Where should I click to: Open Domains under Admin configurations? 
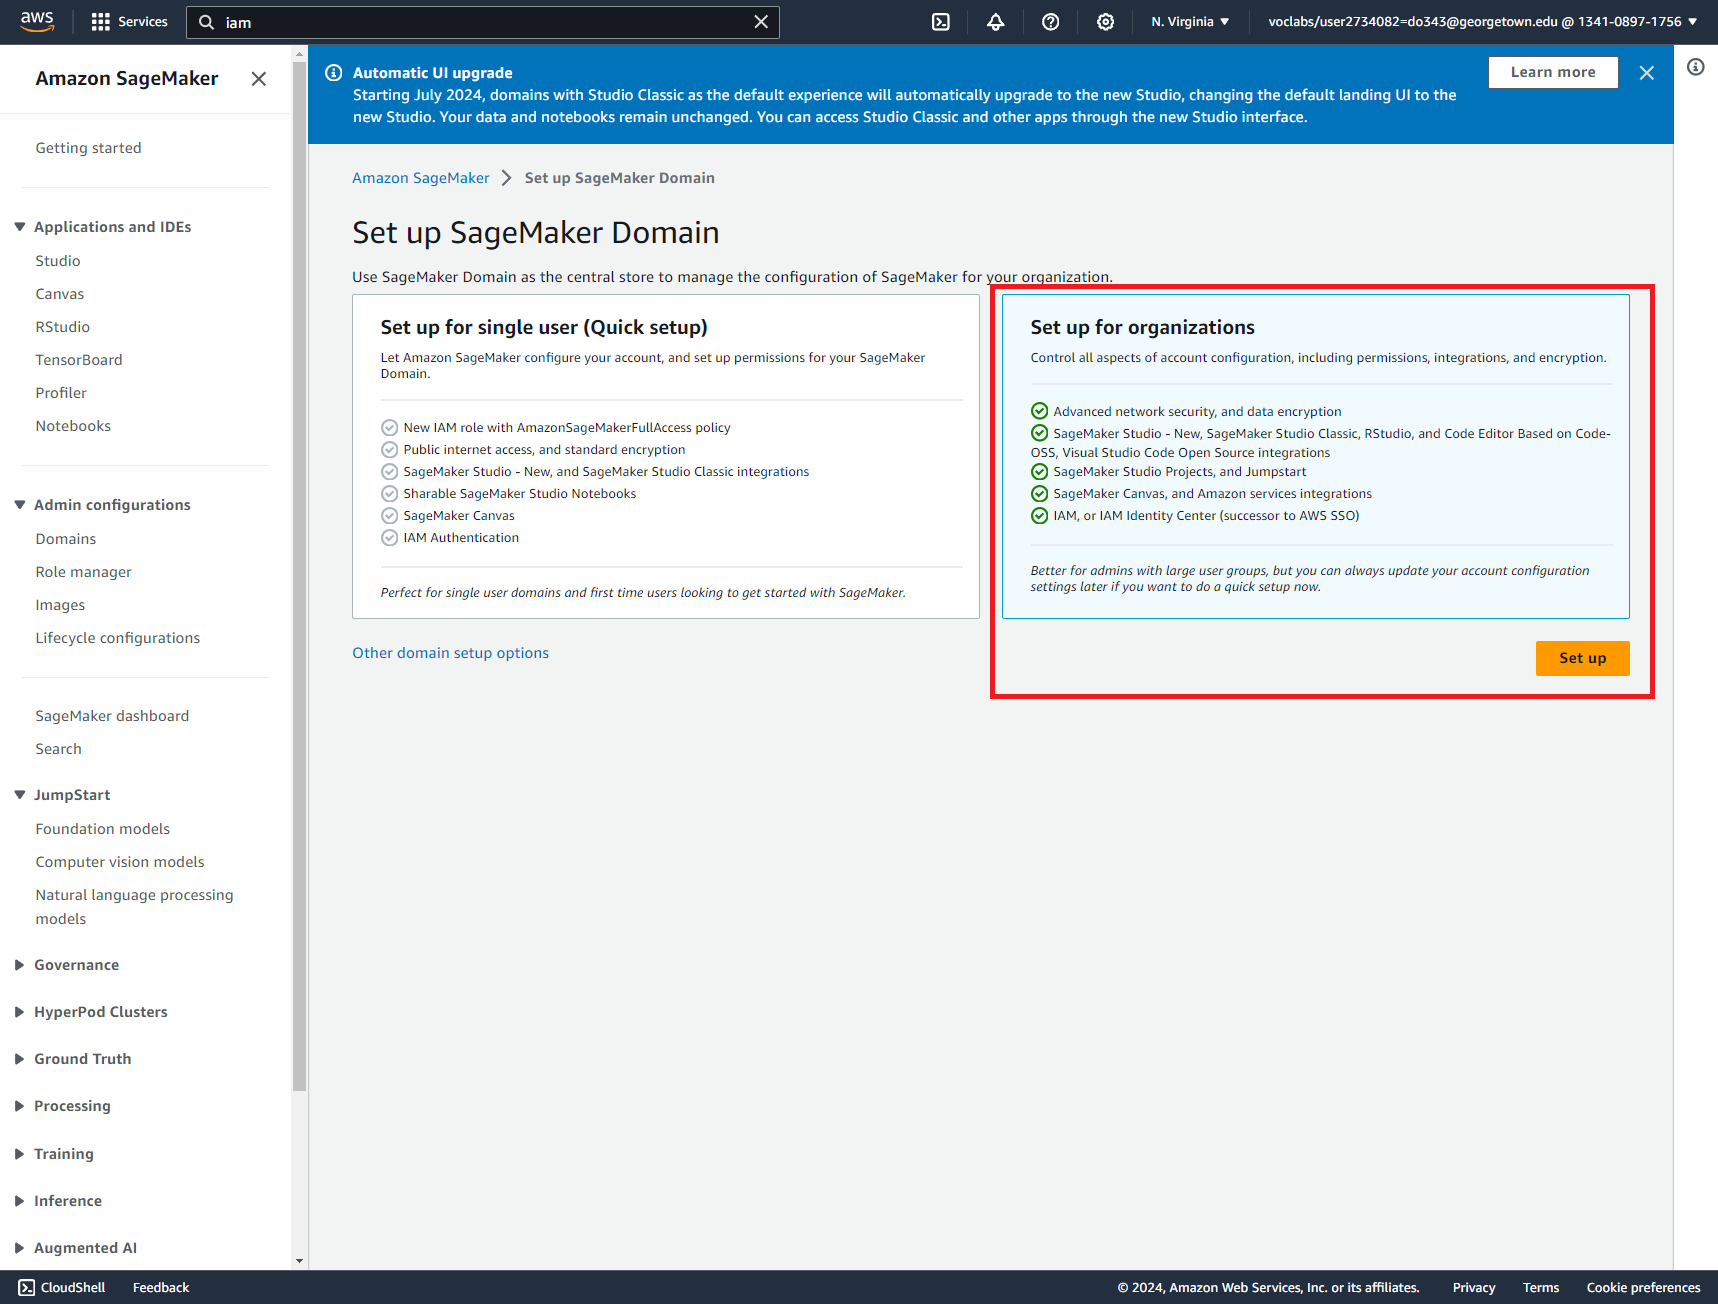(x=66, y=539)
